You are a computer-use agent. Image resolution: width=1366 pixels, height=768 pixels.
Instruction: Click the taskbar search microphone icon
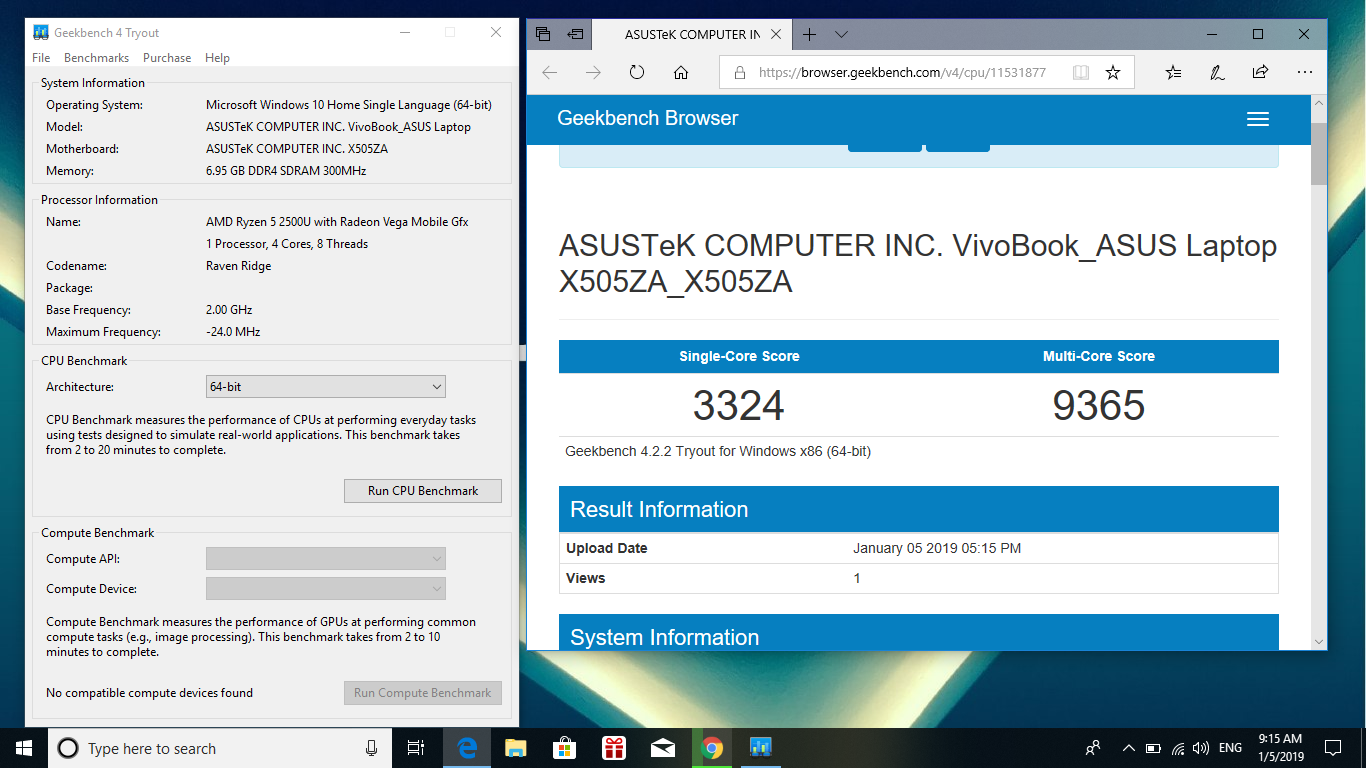pos(372,748)
